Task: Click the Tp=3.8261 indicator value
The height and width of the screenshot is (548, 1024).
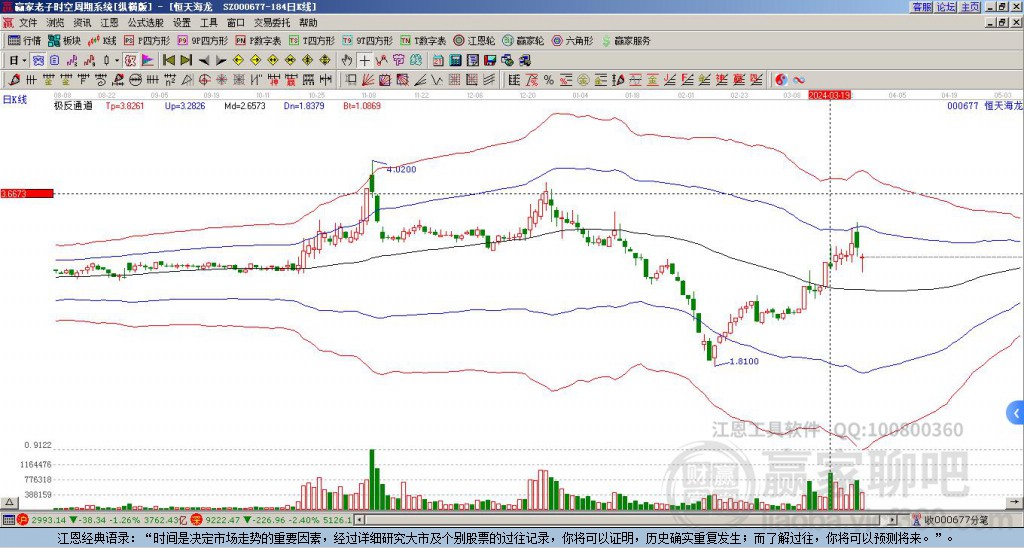Action: [125, 105]
